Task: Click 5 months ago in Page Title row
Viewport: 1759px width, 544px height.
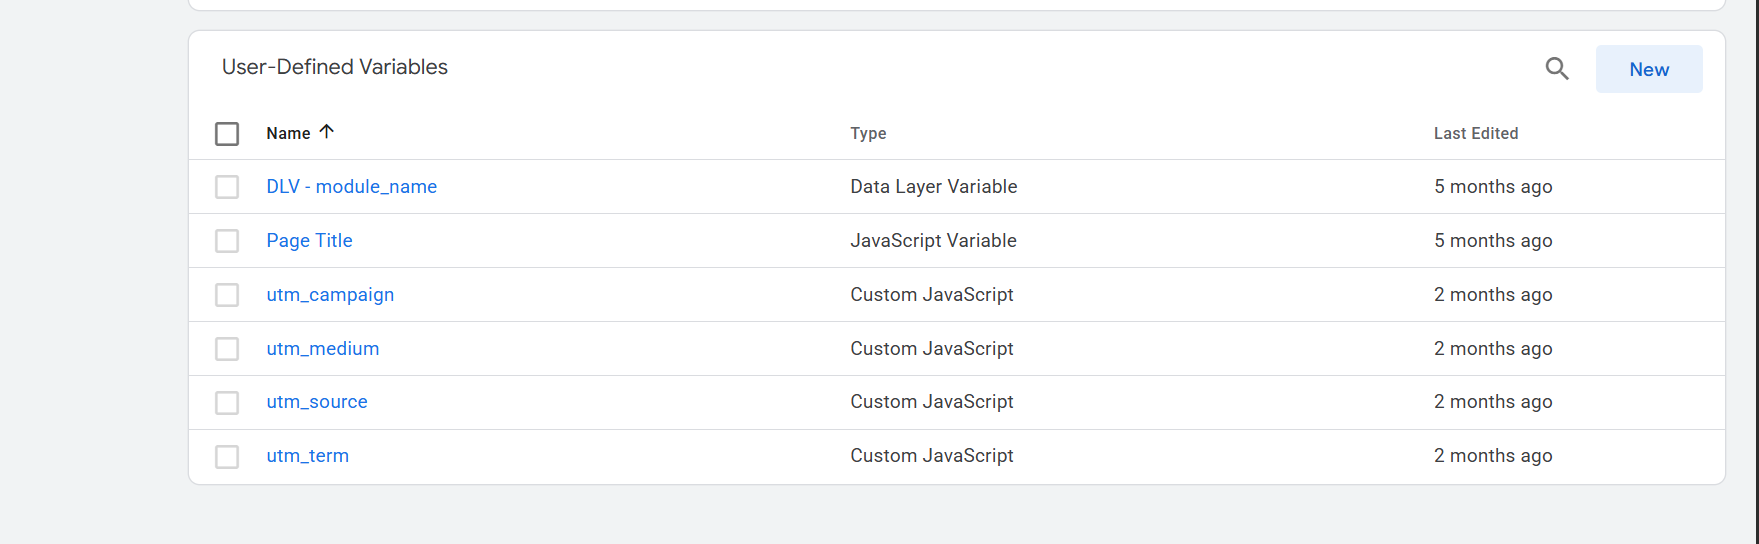Action: pyautogui.click(x=1493, y=241)
